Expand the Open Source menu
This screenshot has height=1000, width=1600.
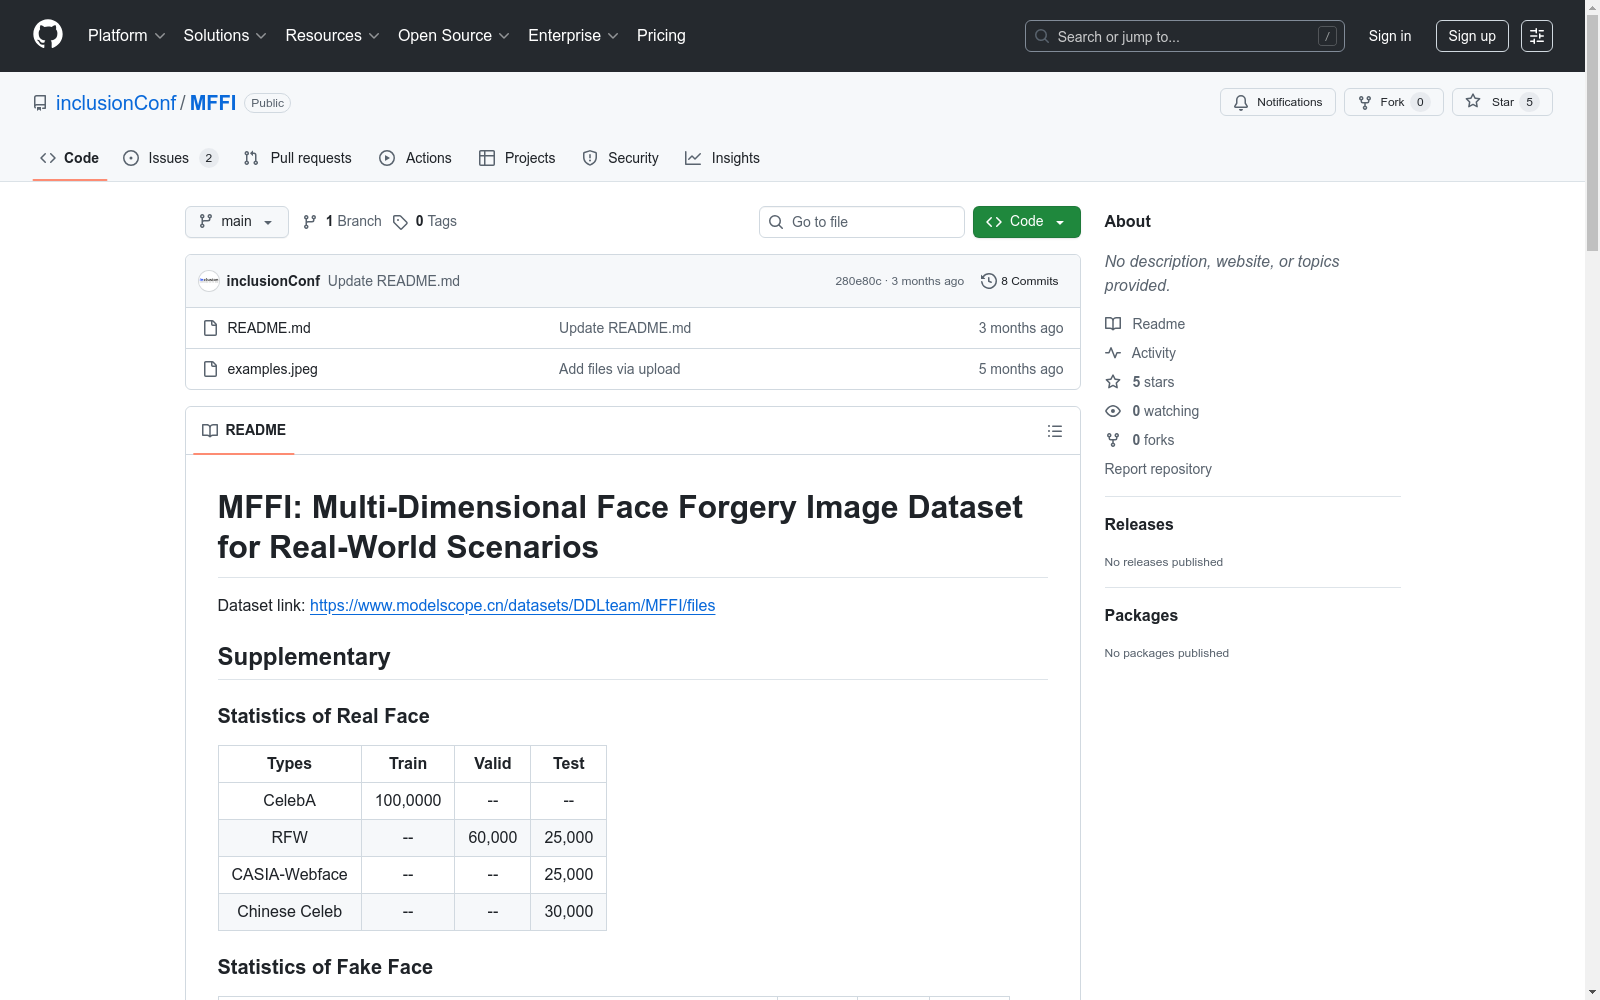453,35
